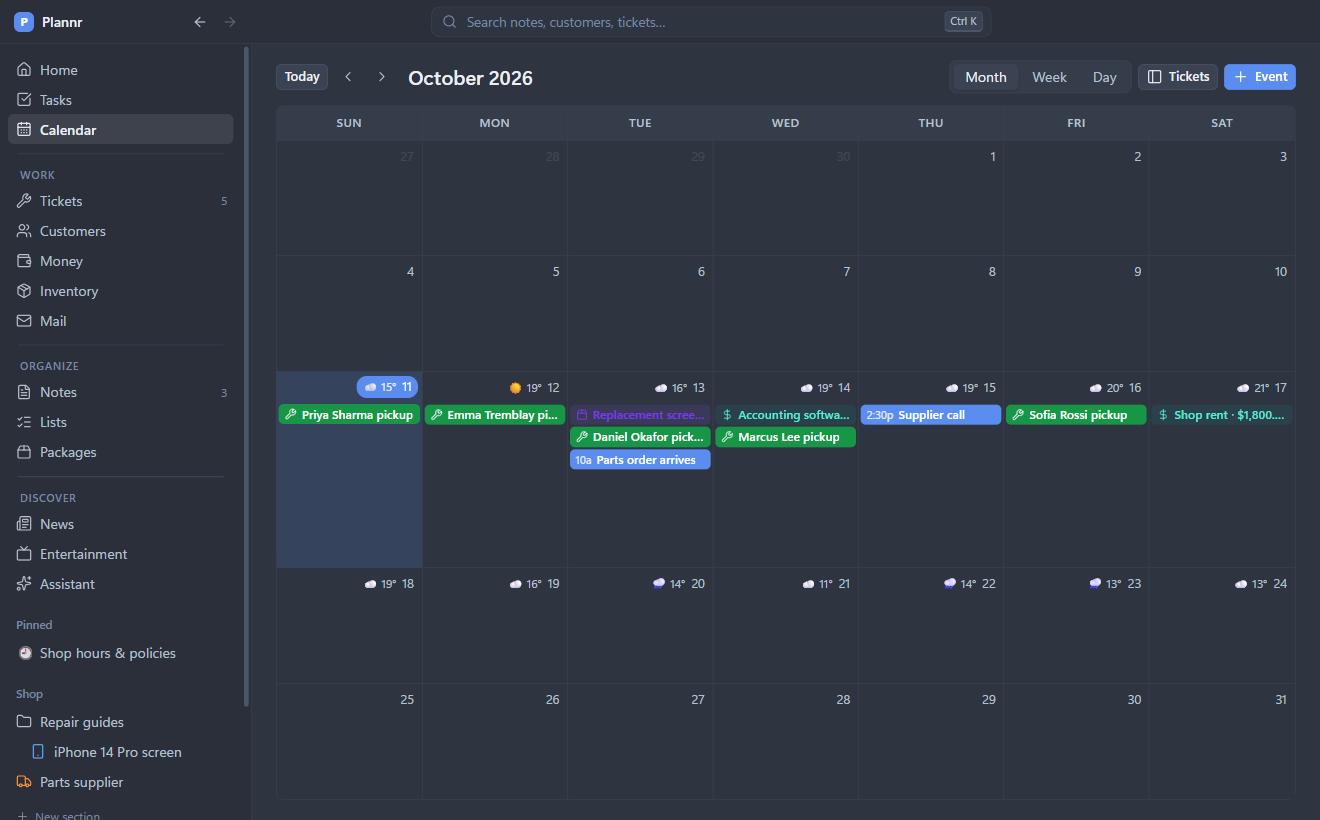Screen dimensions: 1320x820
Task: Go forward with the right arrow icon
Action: coord(230,22)
